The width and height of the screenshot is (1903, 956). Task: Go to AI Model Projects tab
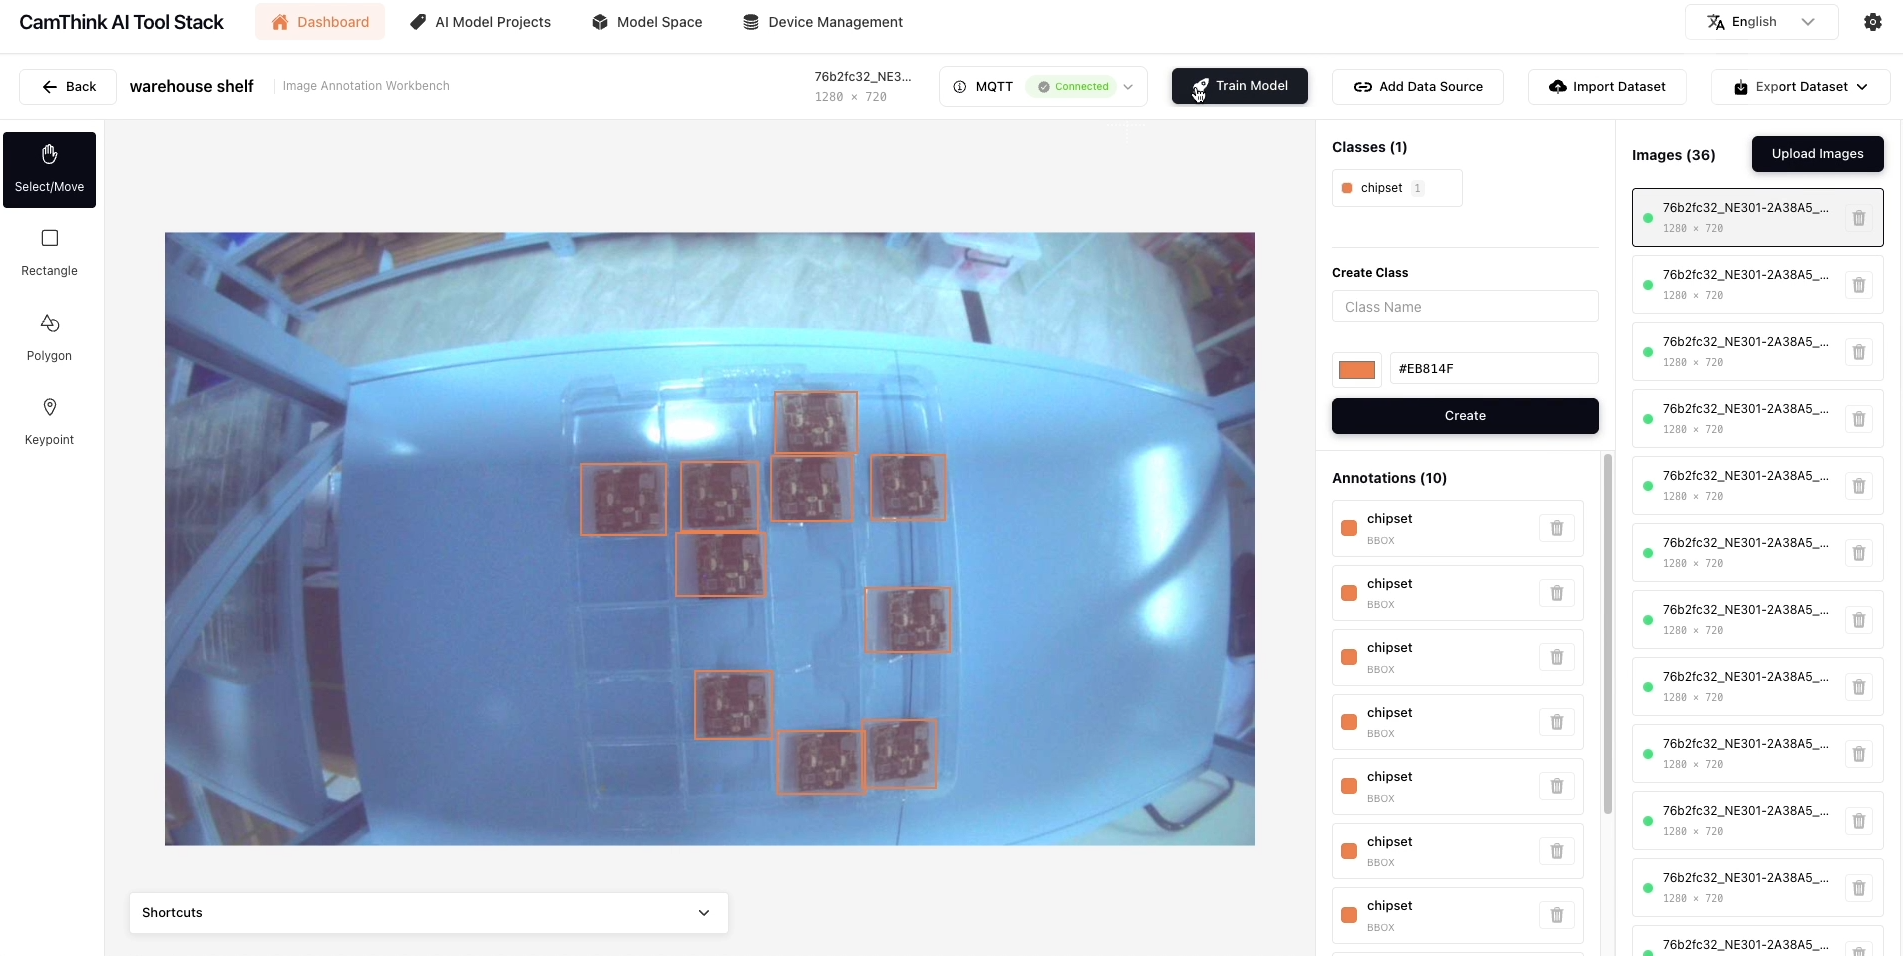point(480,22)
